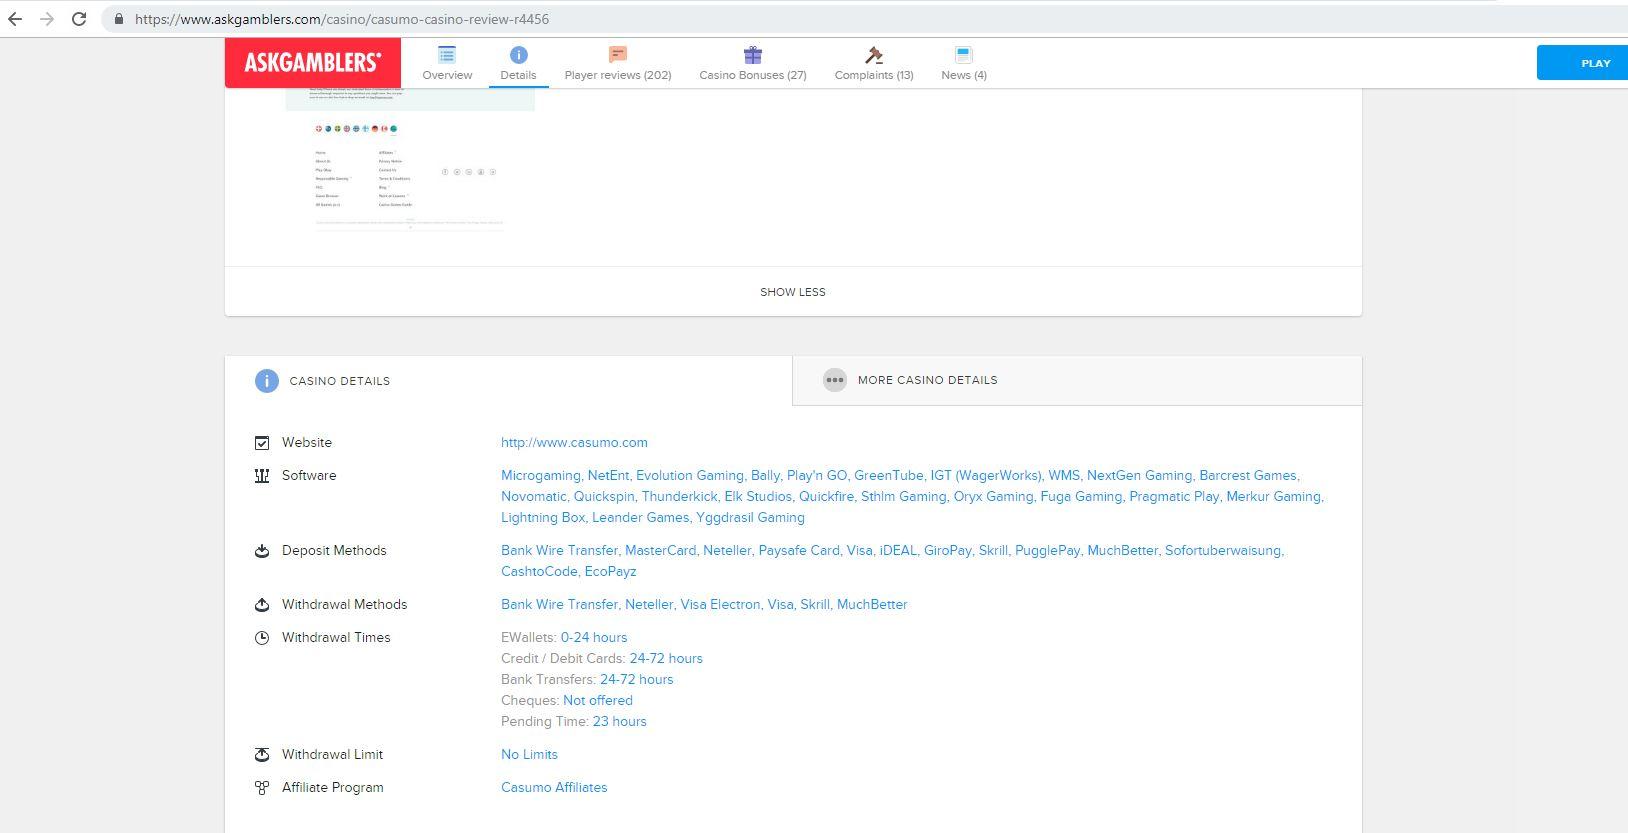Click the News icon

click(964, 54)
